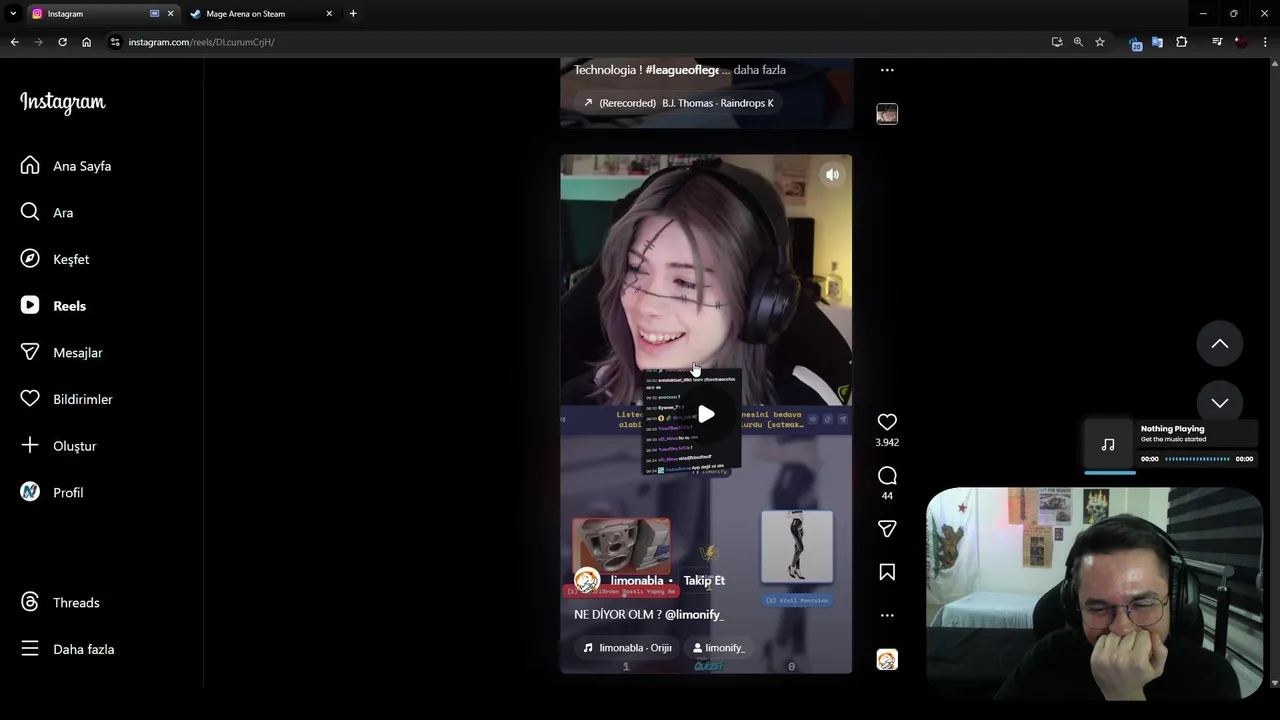Open tagged user limonify_ chip

click(719, 648)
